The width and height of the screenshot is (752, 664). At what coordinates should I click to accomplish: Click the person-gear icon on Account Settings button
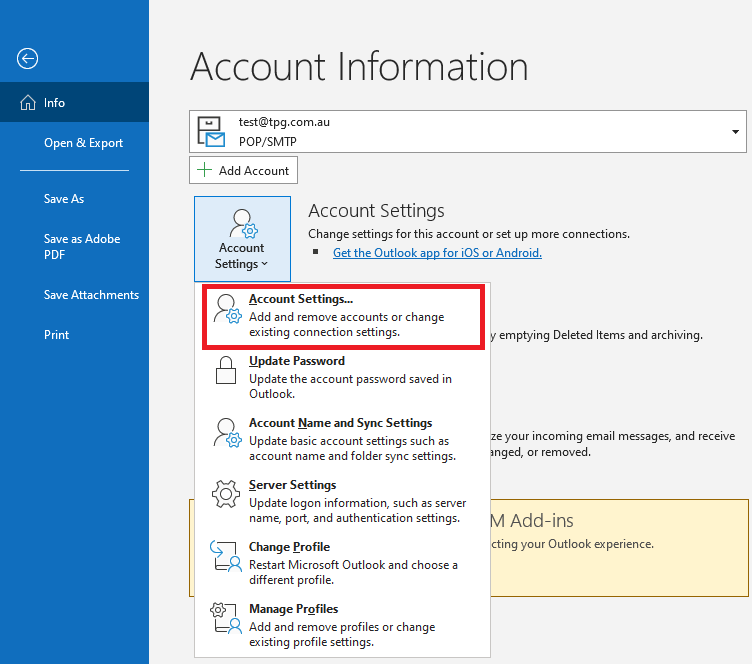(243, 223)
